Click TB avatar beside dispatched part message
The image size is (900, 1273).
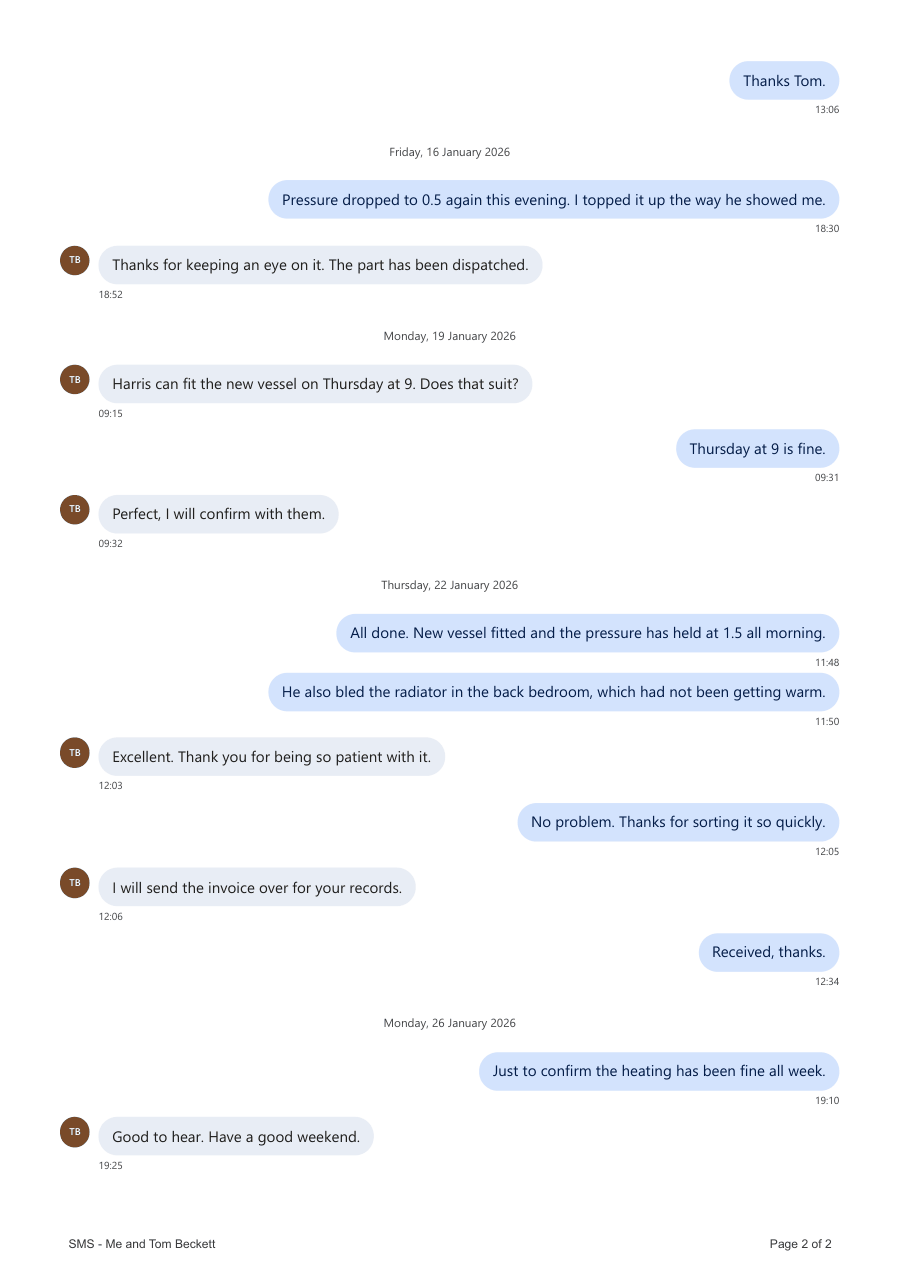click(x=75, y=261)
